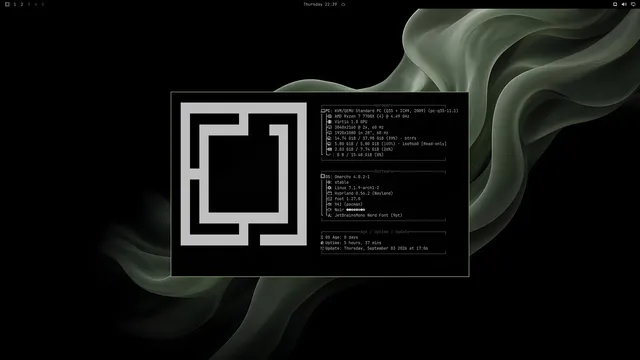Switch to workspace 3
640x360 pixels.
[29, 4]
